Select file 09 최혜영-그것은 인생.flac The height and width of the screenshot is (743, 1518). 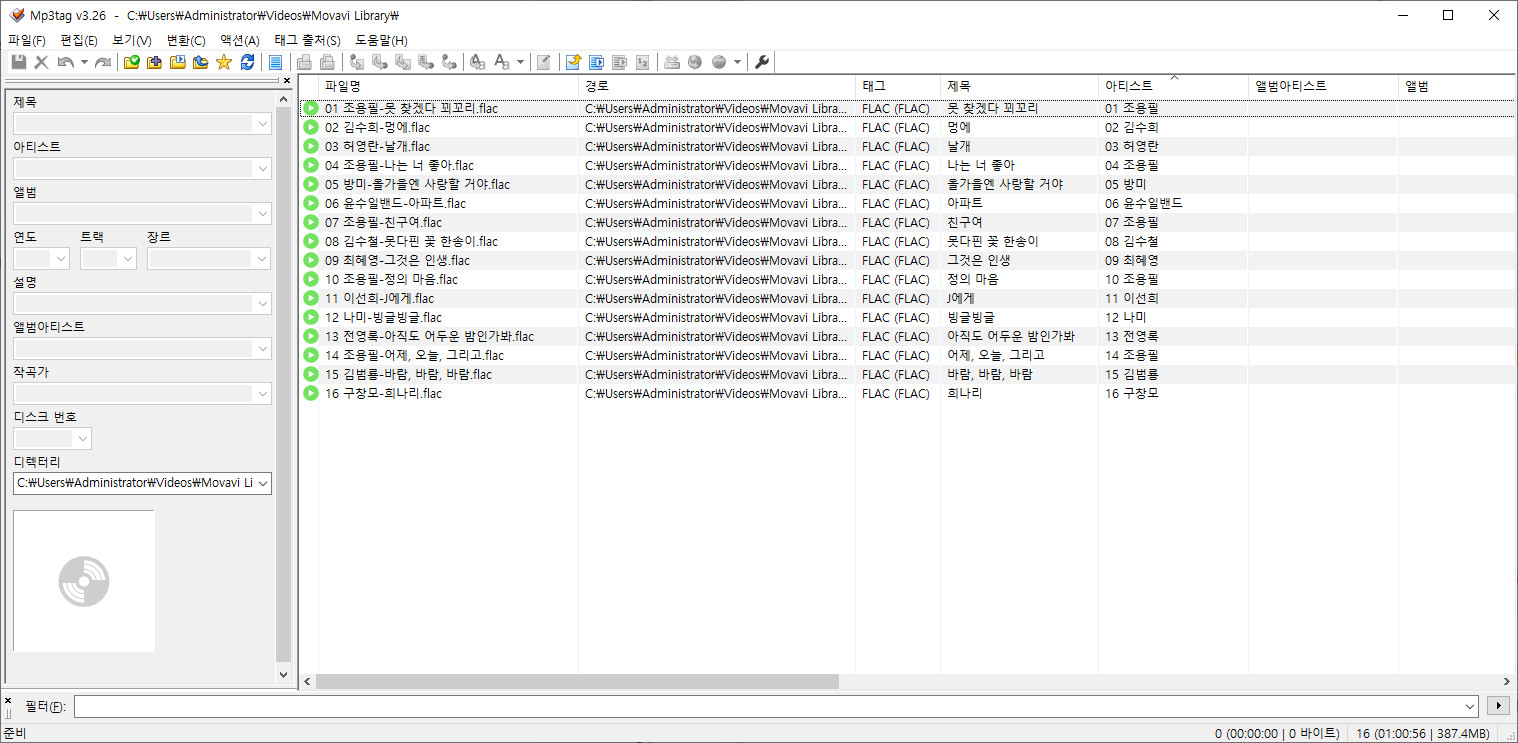click(397, 260)
